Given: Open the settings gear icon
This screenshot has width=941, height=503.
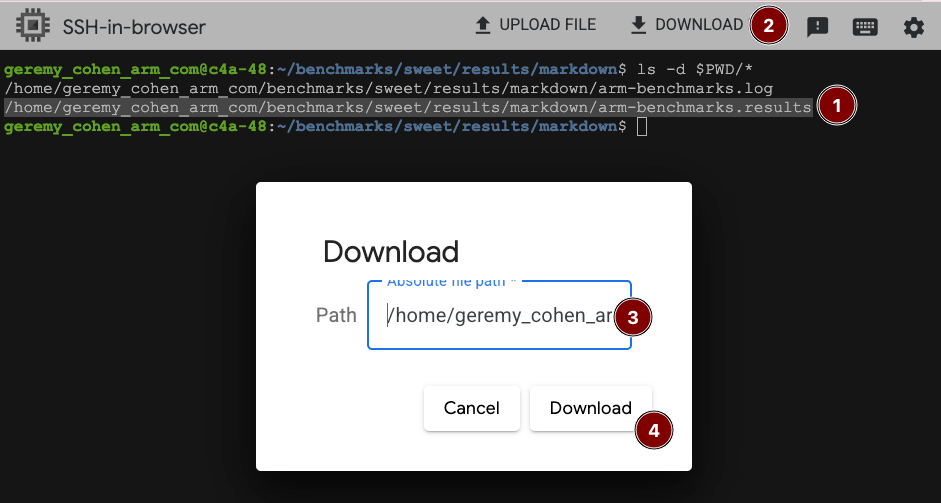Looking at the screenshot, I should click(913, 27).
